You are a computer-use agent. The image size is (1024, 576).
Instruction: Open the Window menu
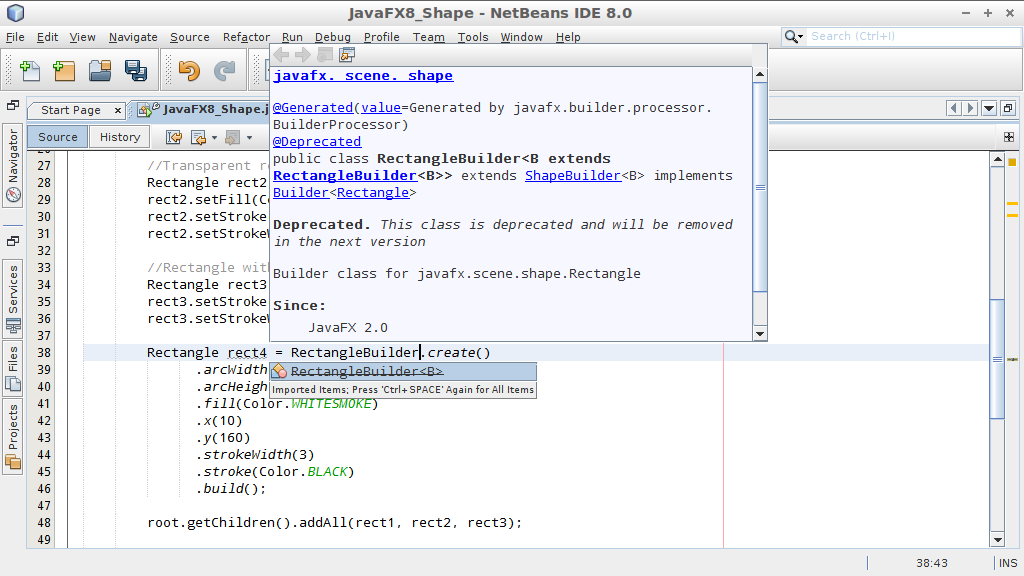click(x=521, y=37)
